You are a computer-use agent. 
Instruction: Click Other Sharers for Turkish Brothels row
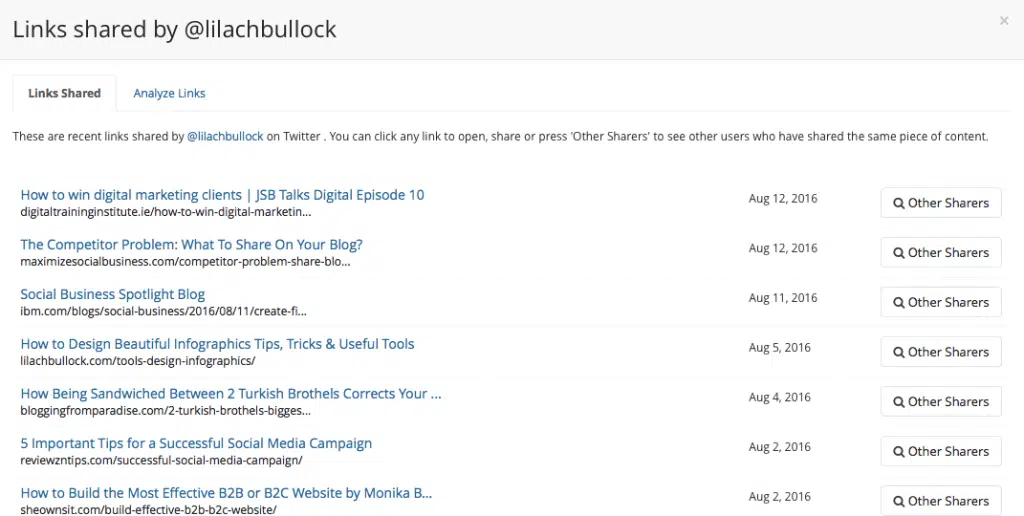click(941, 402)
